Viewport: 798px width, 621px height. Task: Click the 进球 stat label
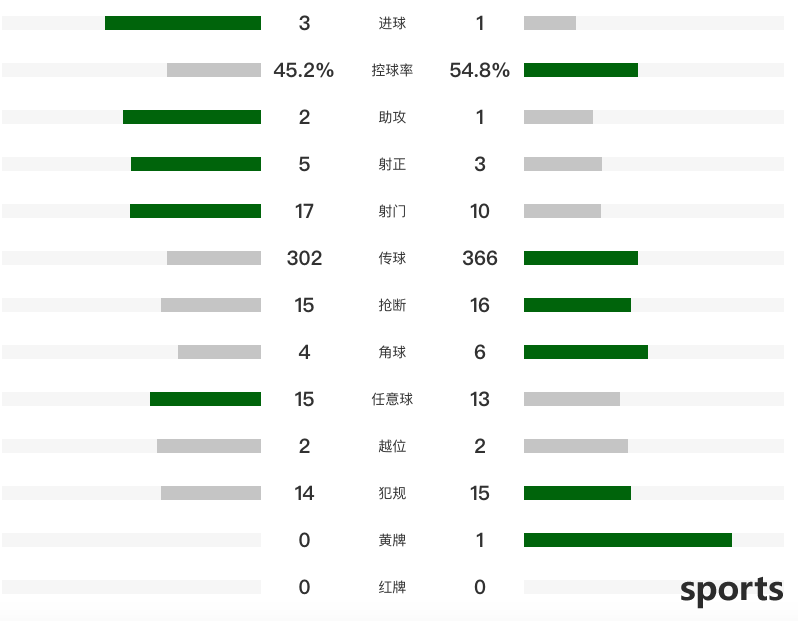[392, 23]
